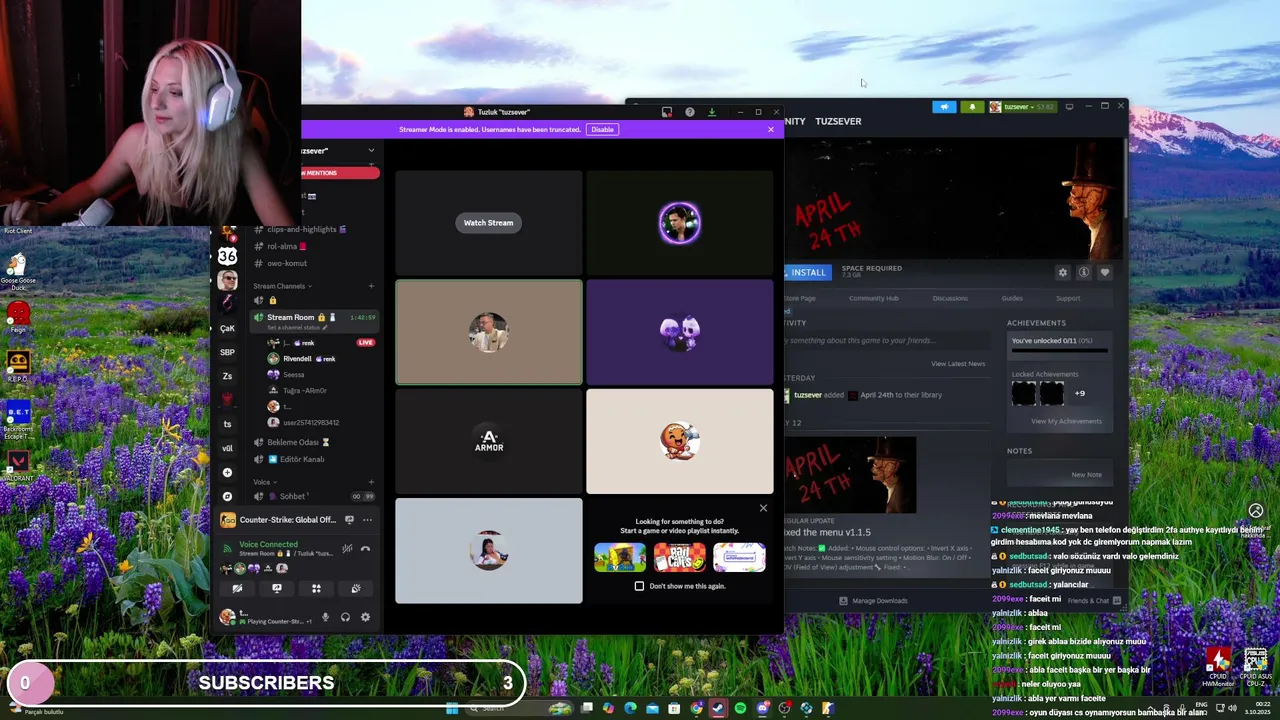This screenshot has width=1280, height=720.
Task: Open TUZSEVER tab in Steam
Action: pos(838,121)
